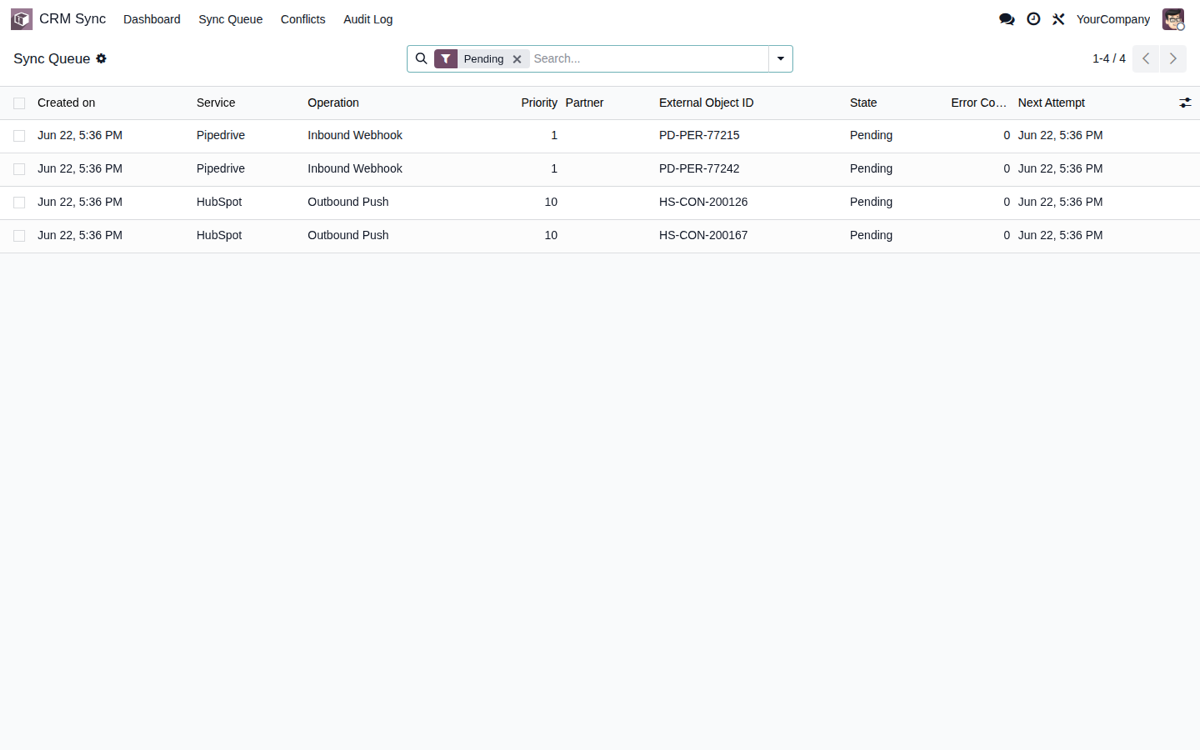Open record PD-PER-77242
Viewport: 1200px width, 750px height.
pos(699,169)
